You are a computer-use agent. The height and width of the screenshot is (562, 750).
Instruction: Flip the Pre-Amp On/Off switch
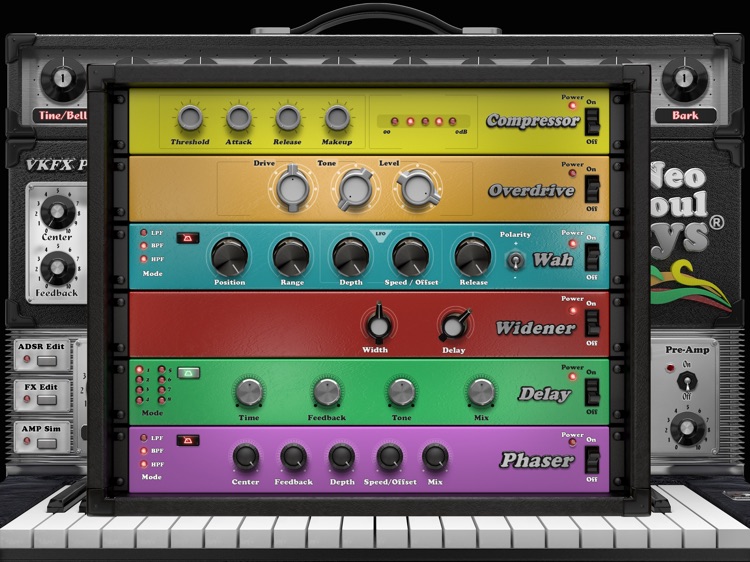(x=687, y=381)
